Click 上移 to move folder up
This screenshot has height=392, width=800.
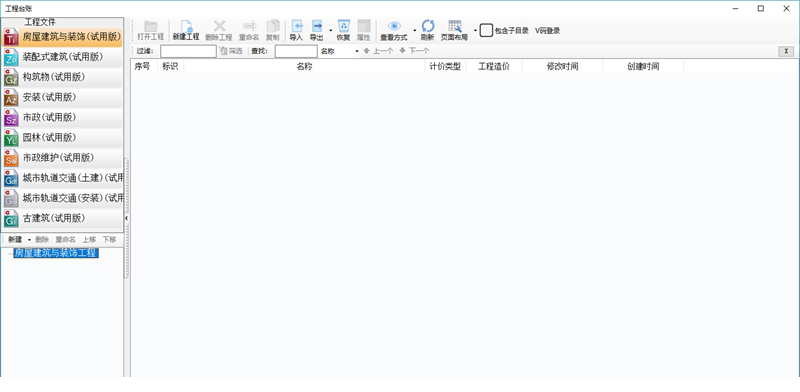[89, 239]
